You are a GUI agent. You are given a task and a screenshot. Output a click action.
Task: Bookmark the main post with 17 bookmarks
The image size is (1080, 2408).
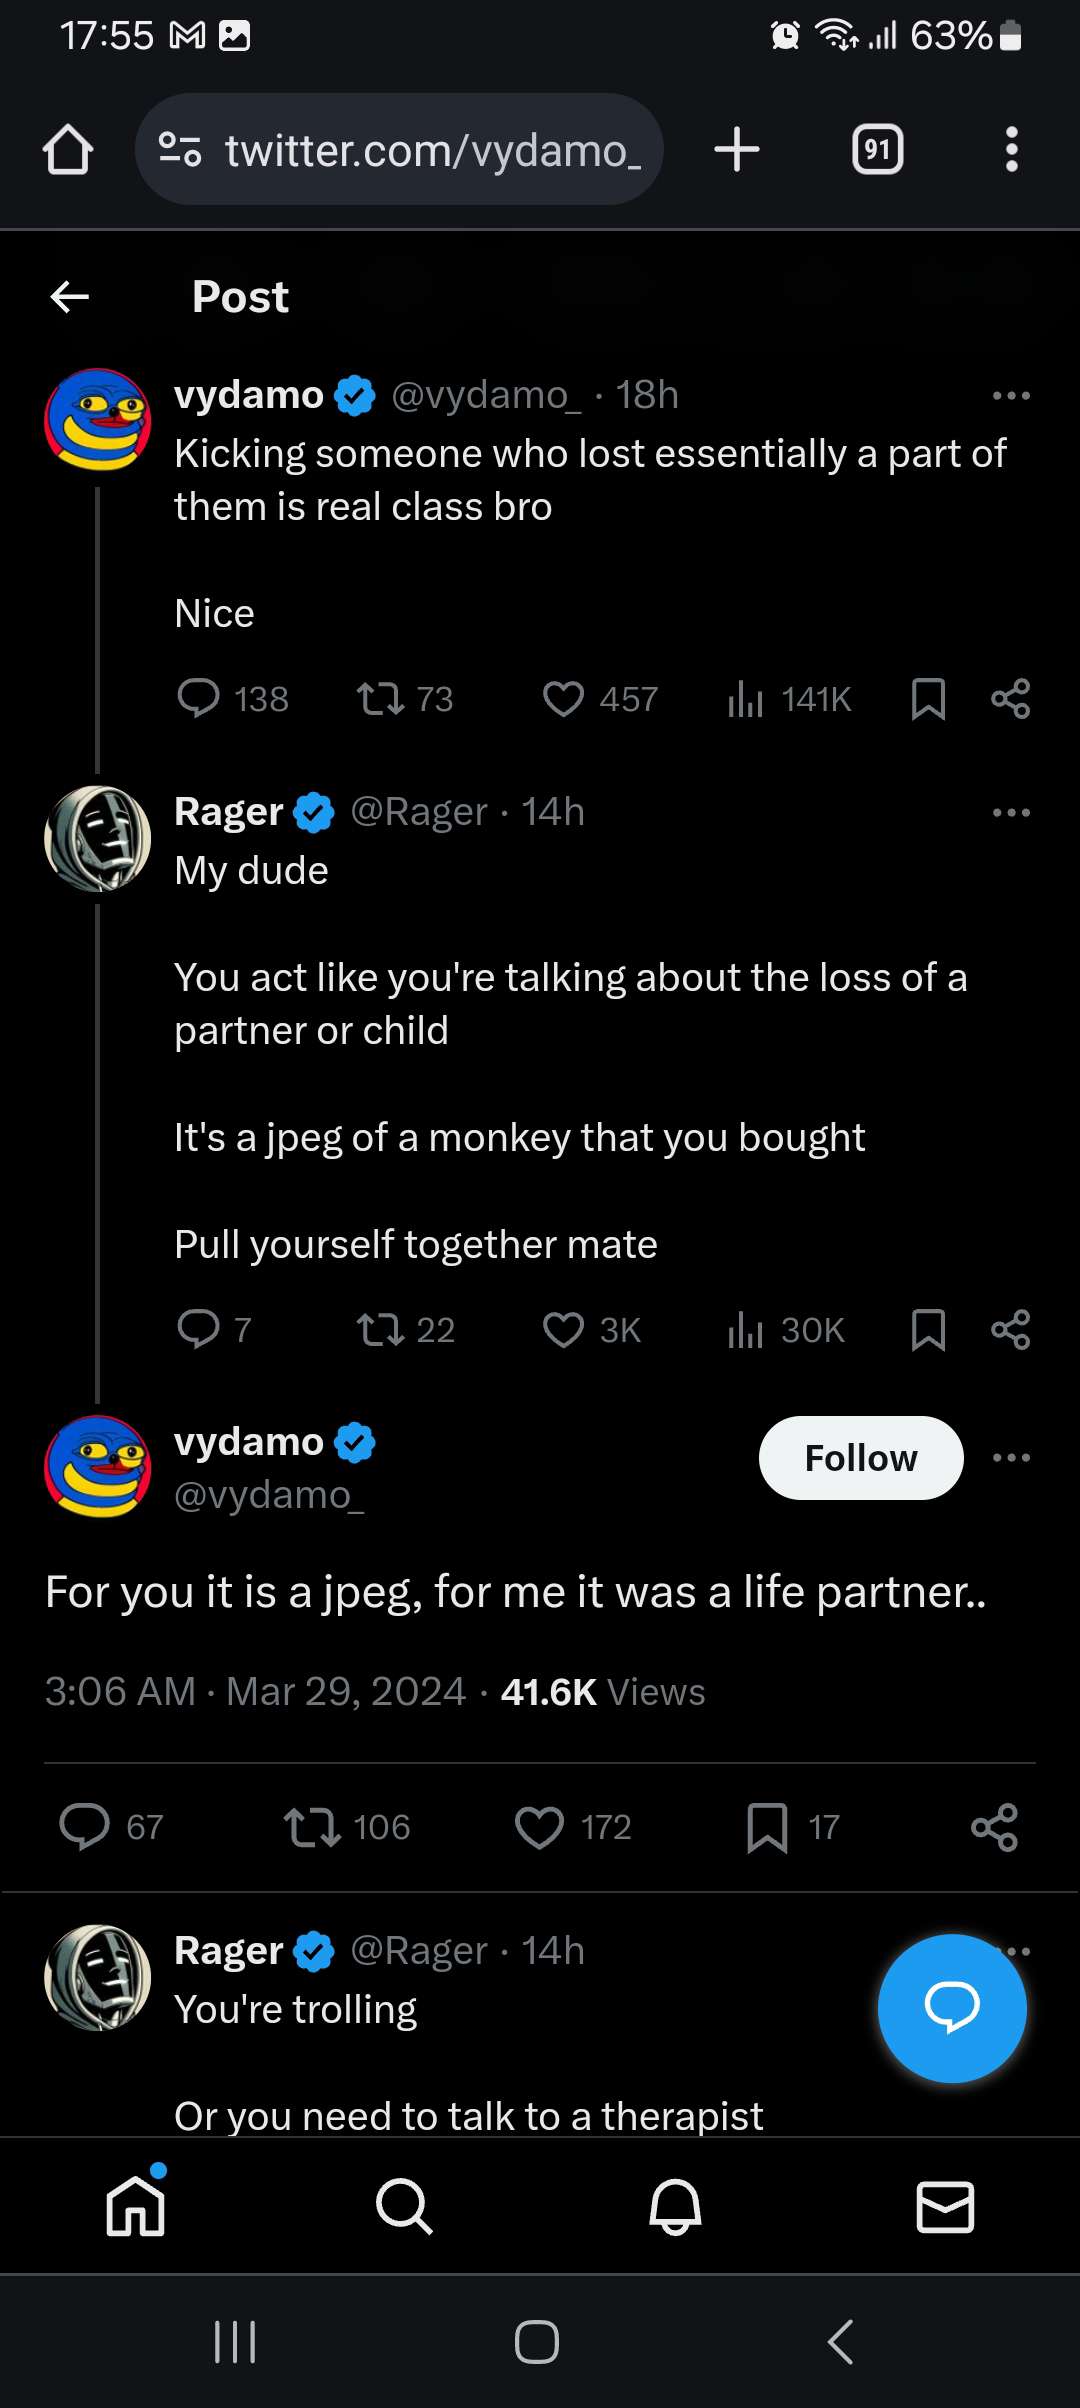pos(767,1827)
